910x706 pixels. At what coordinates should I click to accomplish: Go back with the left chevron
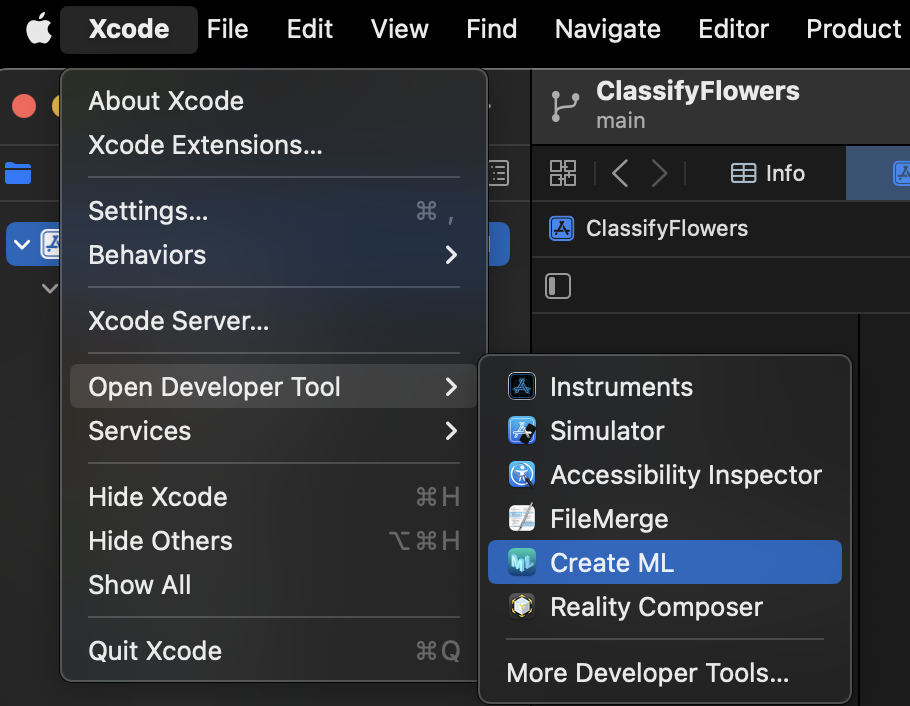tap(620, 173)
